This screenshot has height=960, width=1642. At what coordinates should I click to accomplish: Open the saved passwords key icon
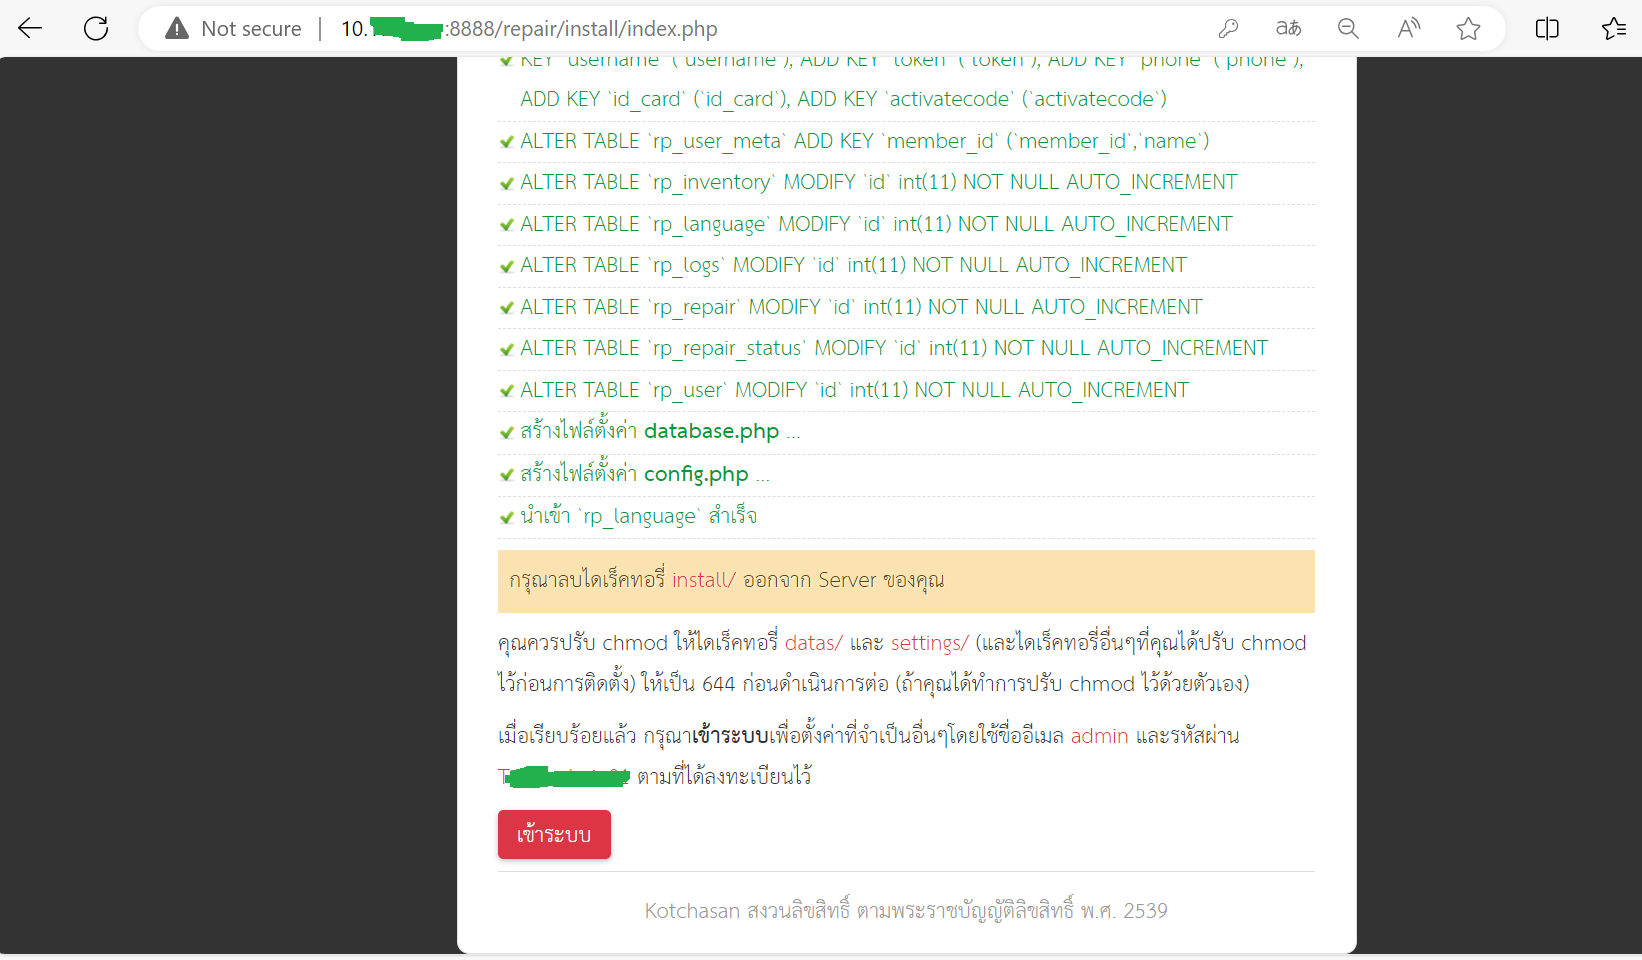coord(1228,29)
